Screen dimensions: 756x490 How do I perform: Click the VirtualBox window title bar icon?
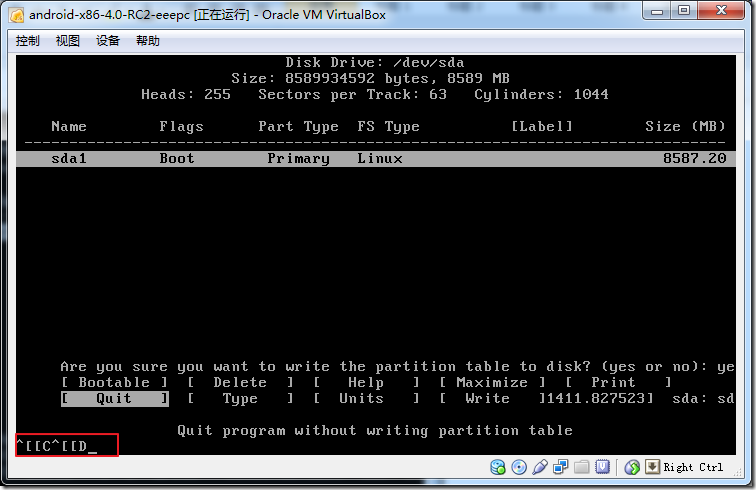16,15
